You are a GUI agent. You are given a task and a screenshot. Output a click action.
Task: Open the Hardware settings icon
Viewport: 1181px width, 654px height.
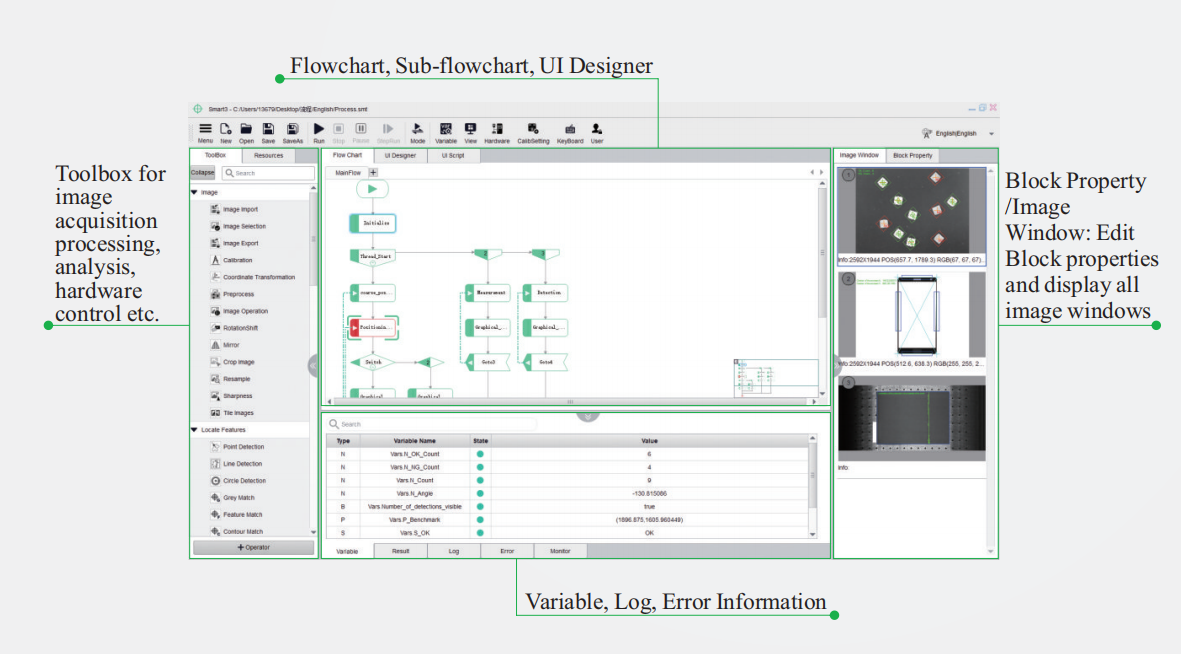coord(497,130)
